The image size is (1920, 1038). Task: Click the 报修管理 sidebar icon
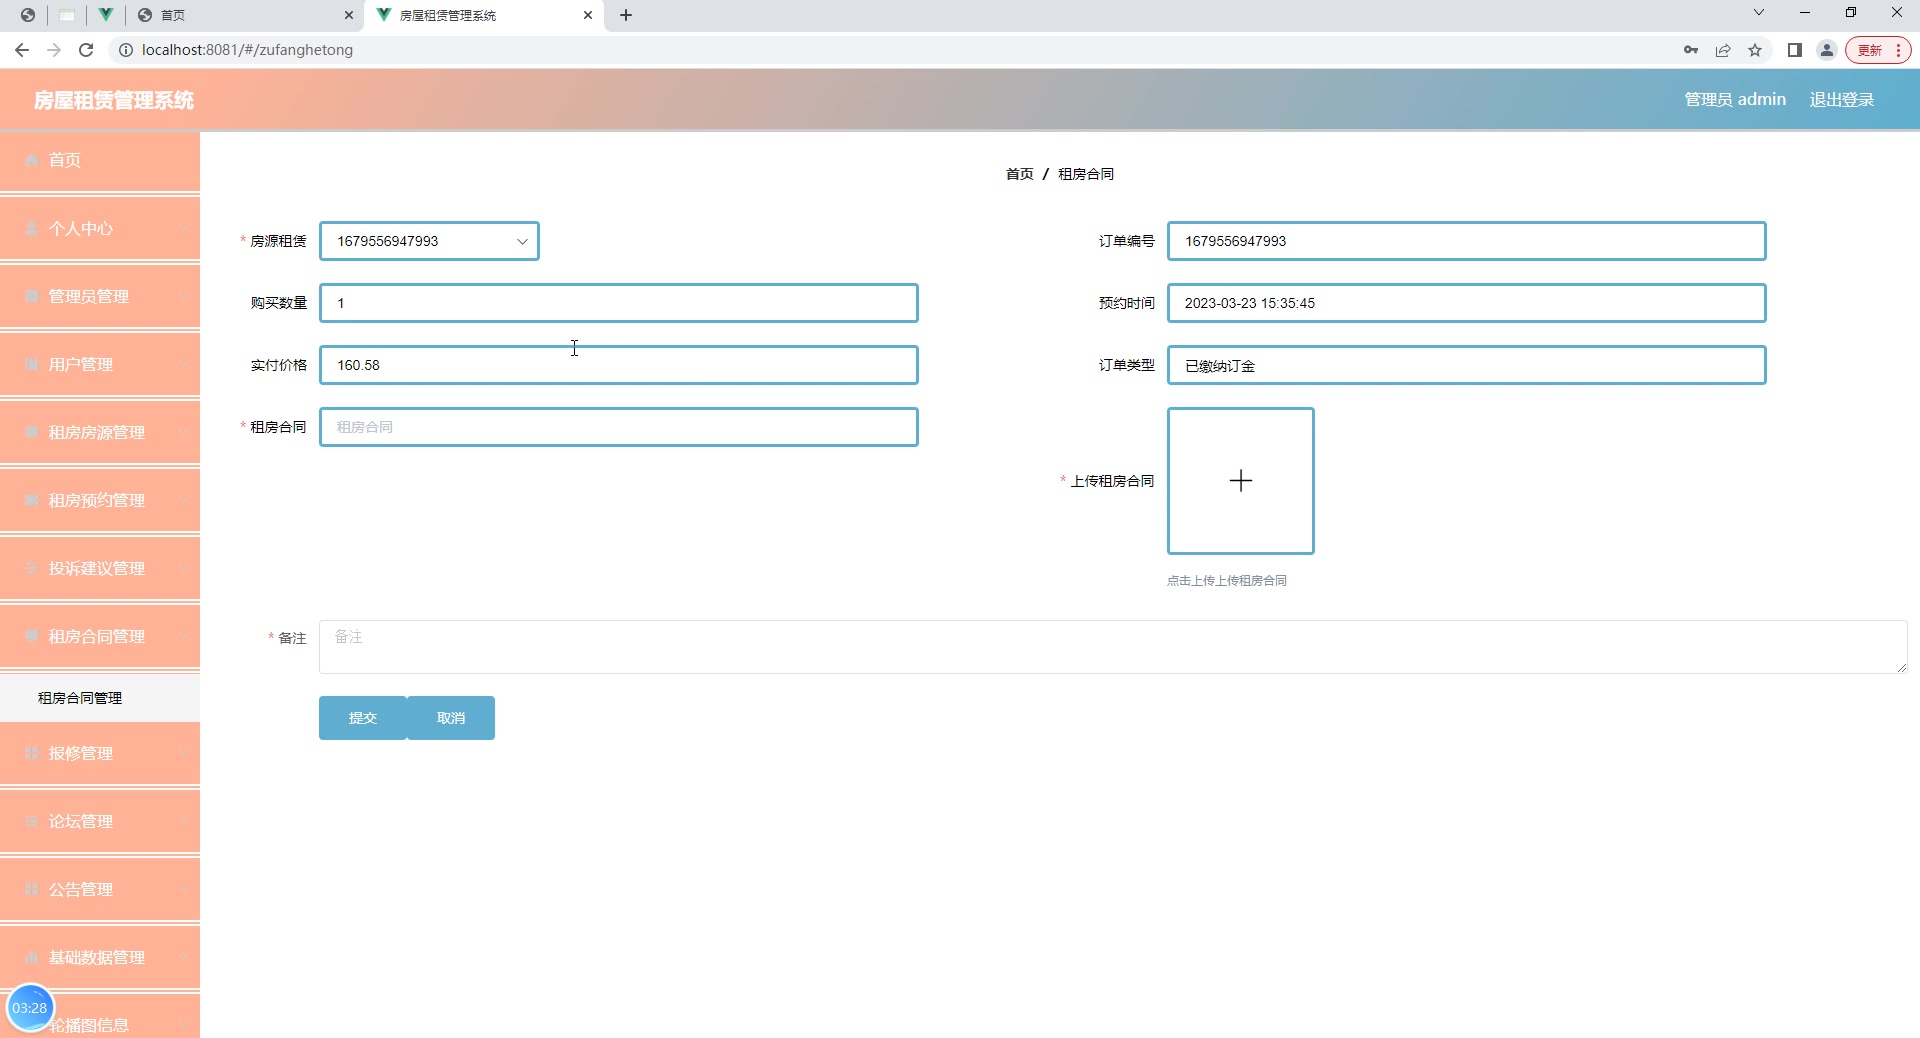click(x=31, y=753)
